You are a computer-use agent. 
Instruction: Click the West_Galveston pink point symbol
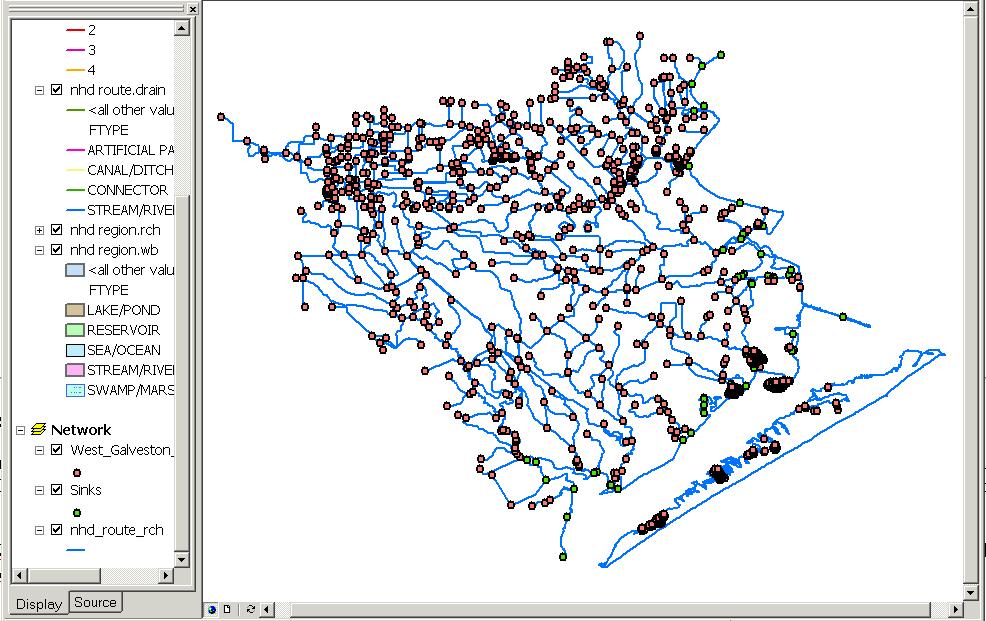pyautogui.click(x=77, y=472)
